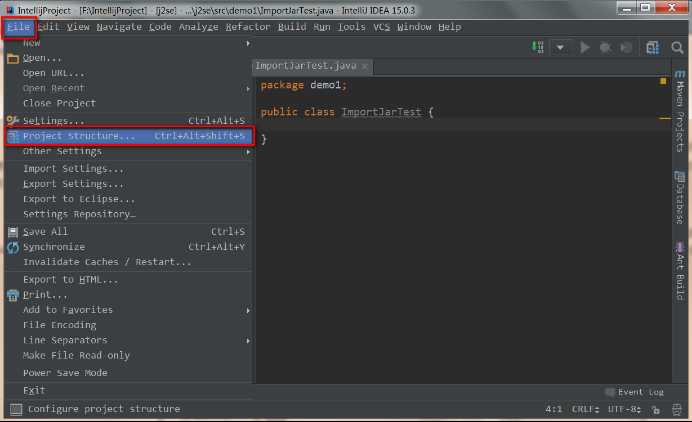Click the Project Structure icon in menu
692x422 pixels.
click(x=13, y=136)
